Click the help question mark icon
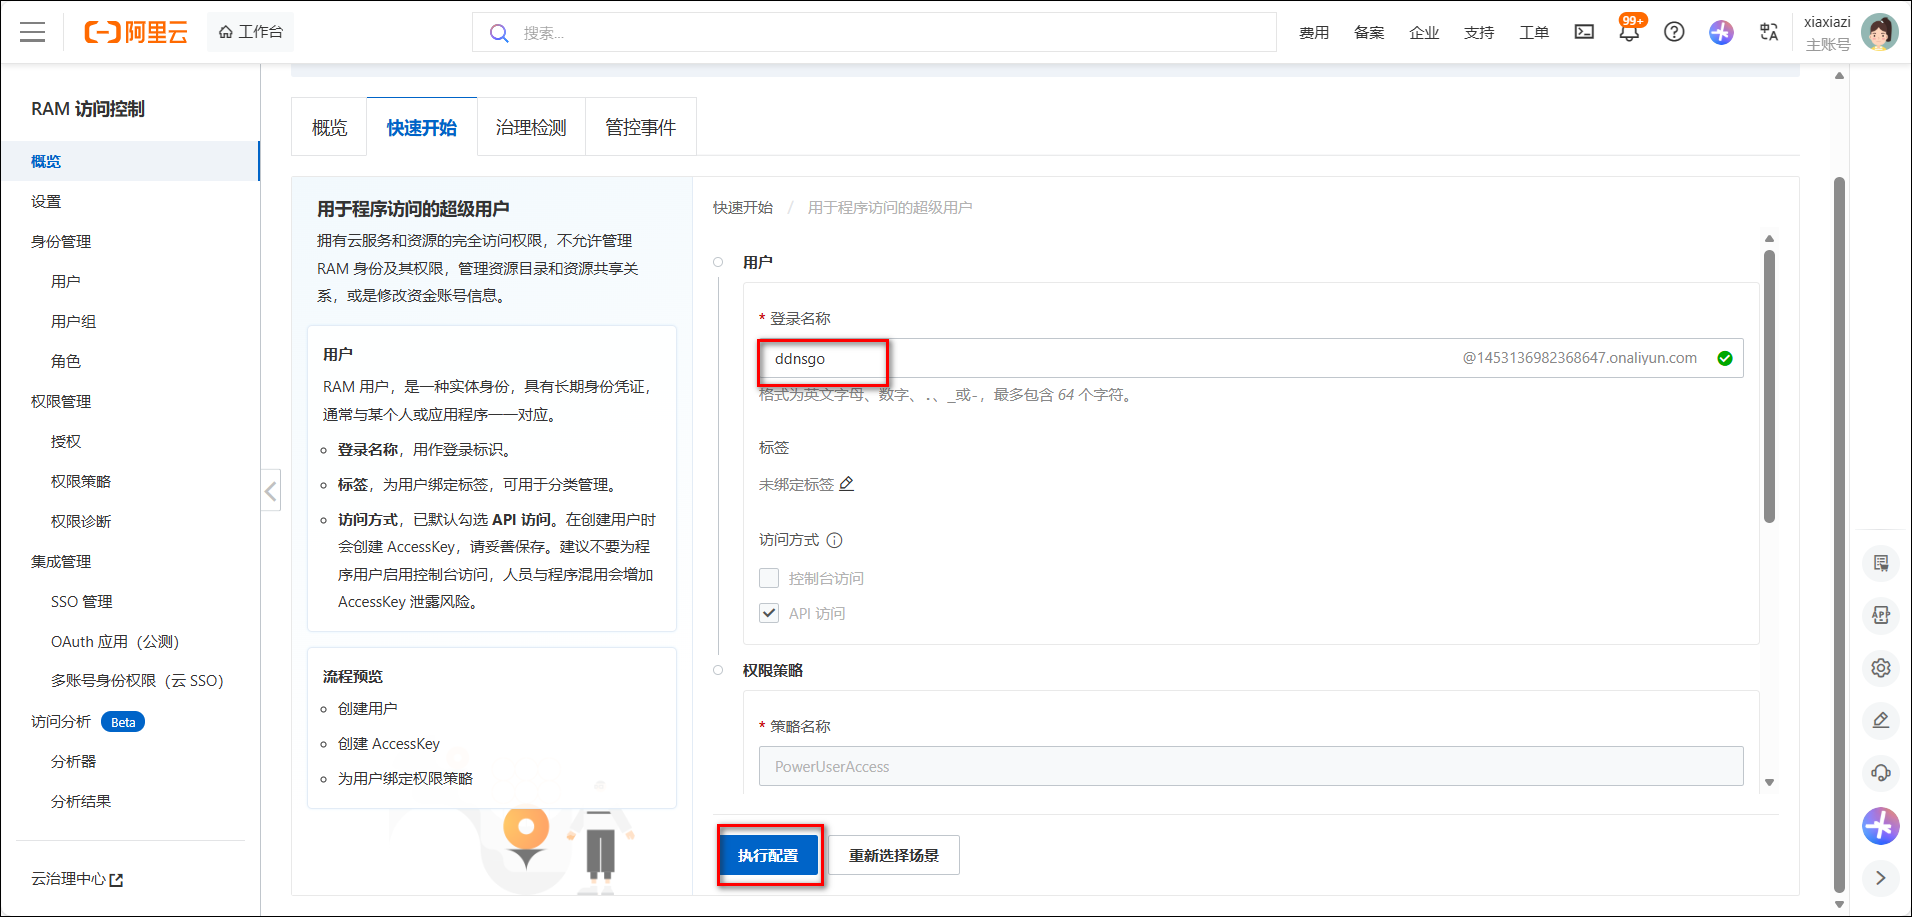Viewport: 1912px width, 917px height. point(1674,32)
